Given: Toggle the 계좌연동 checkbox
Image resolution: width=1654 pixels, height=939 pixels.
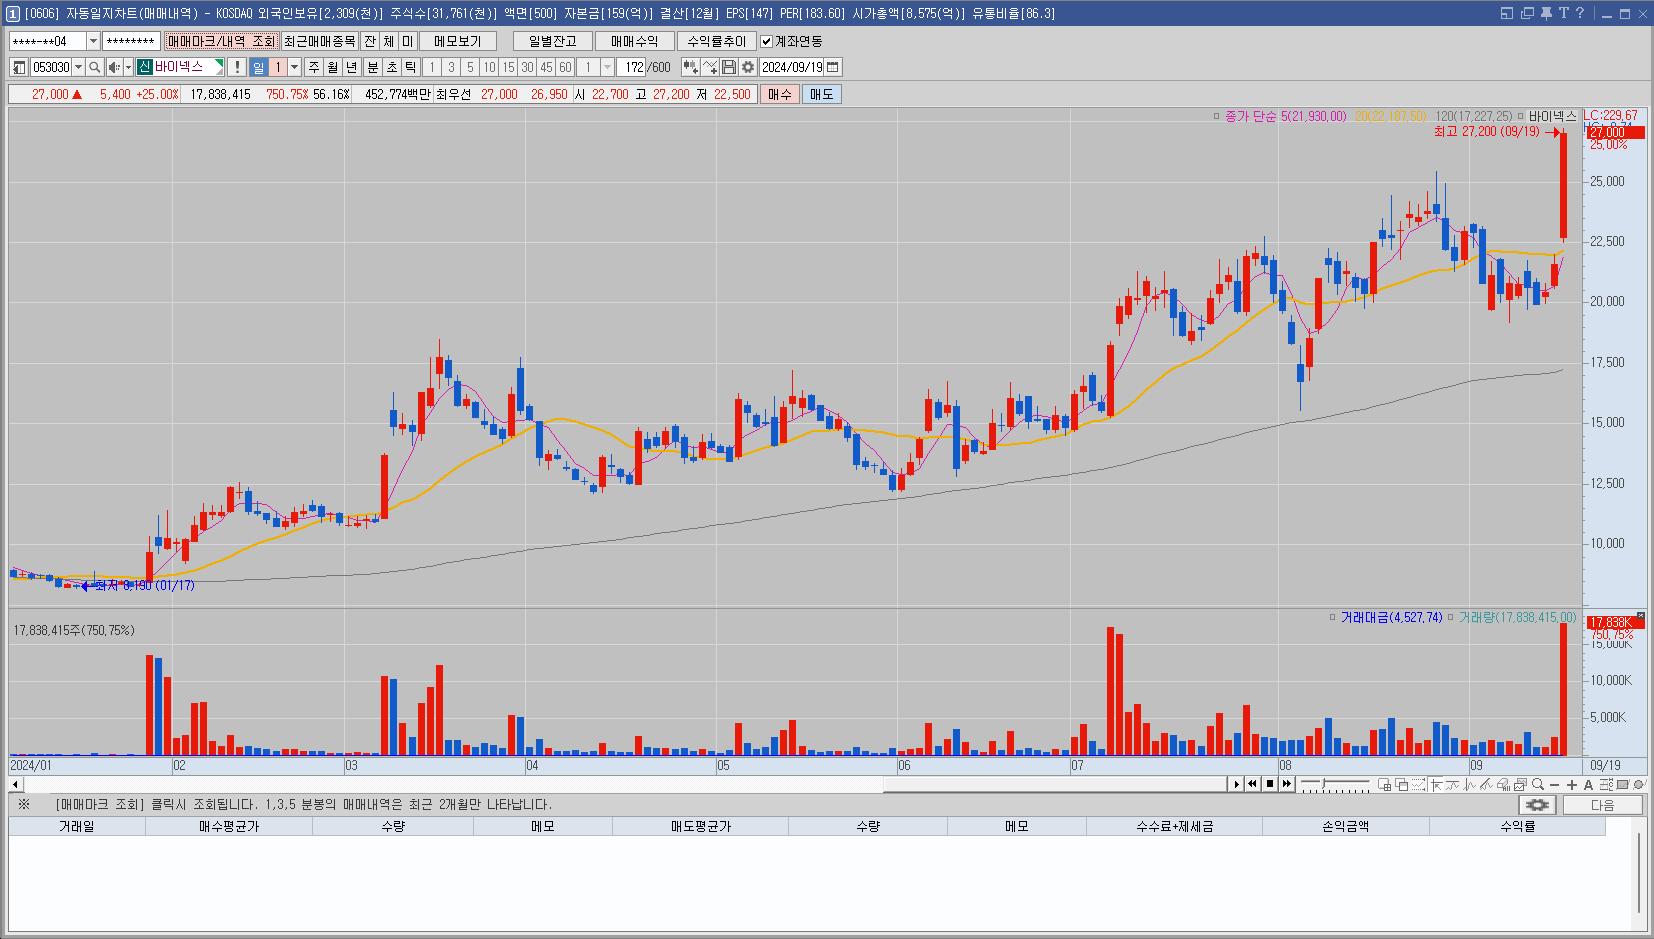Looking at the screenshot, I should point(767,41).
